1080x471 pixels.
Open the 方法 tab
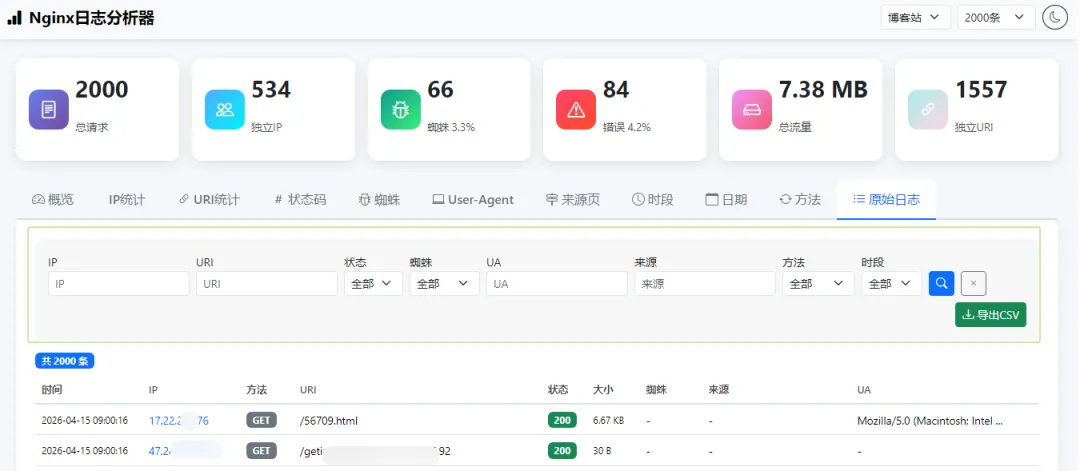(x=800, y=200)
